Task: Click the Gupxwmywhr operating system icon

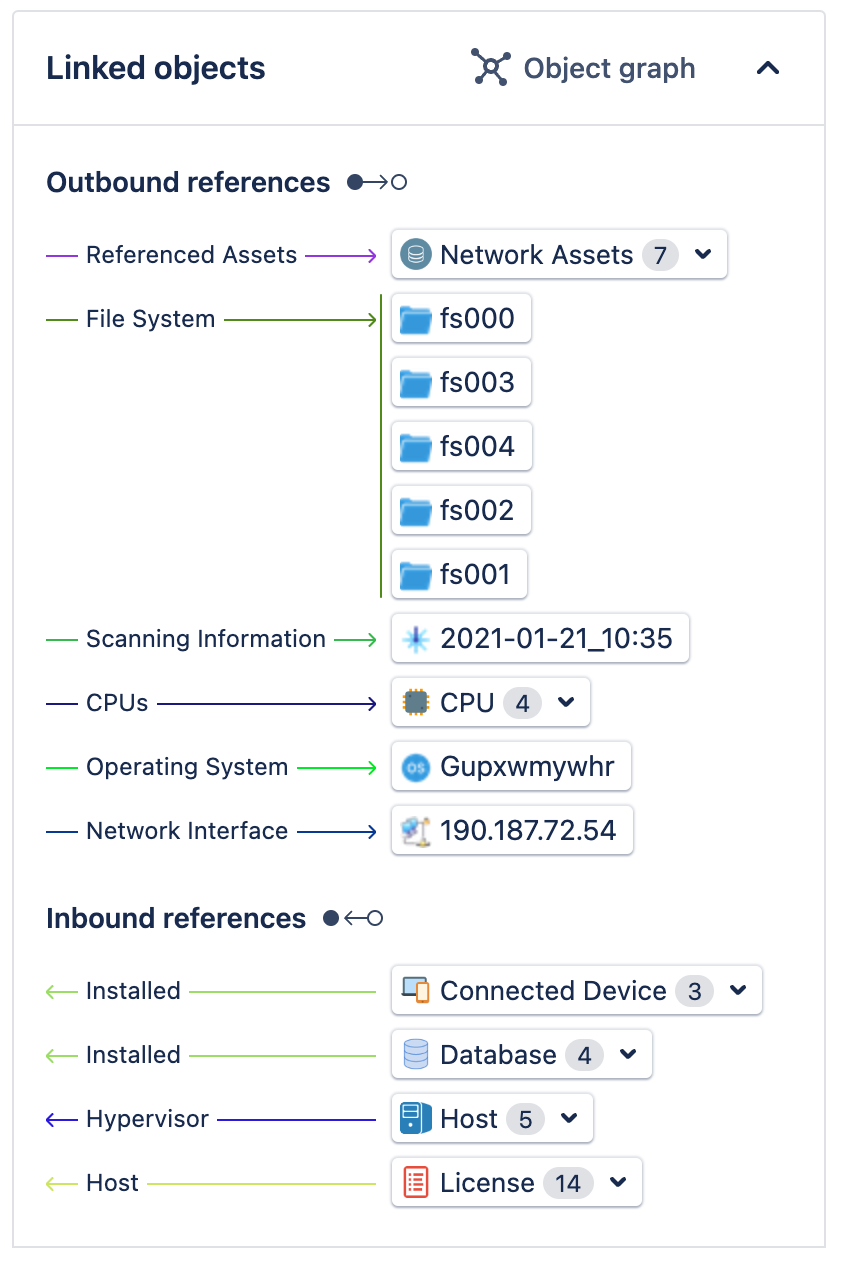Action: pyautogui.click(x=415, y=767)
